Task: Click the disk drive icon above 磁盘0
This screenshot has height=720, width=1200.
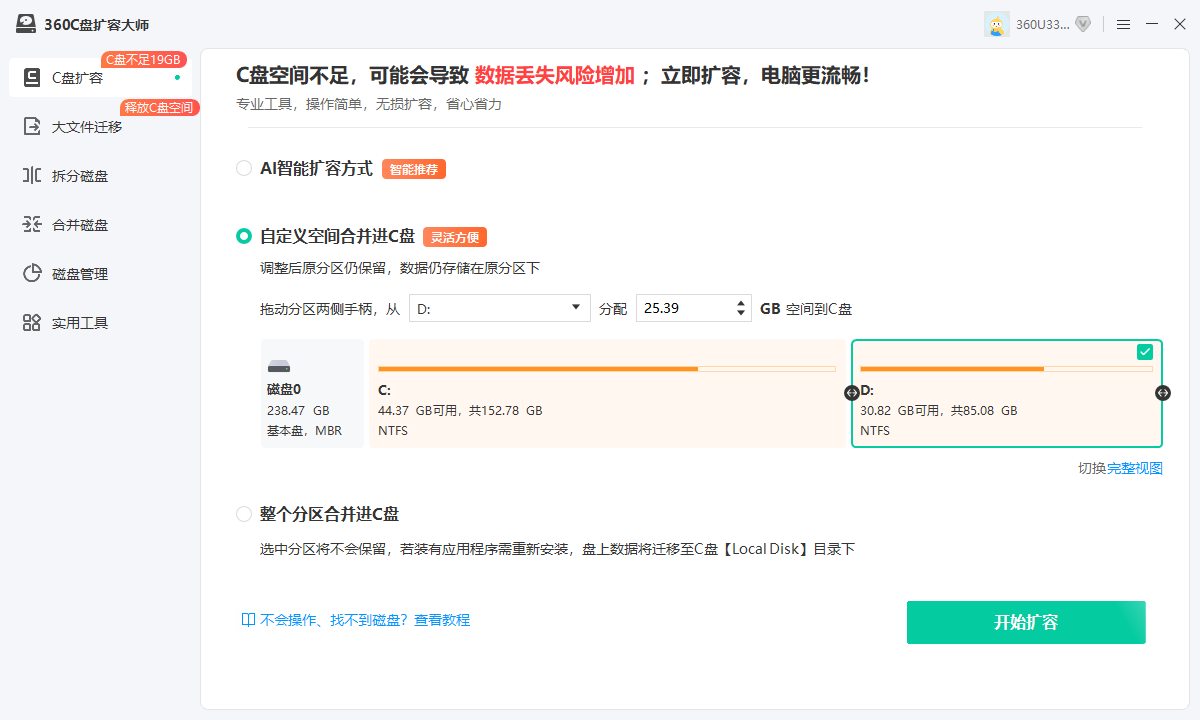Action: point(279,367)
